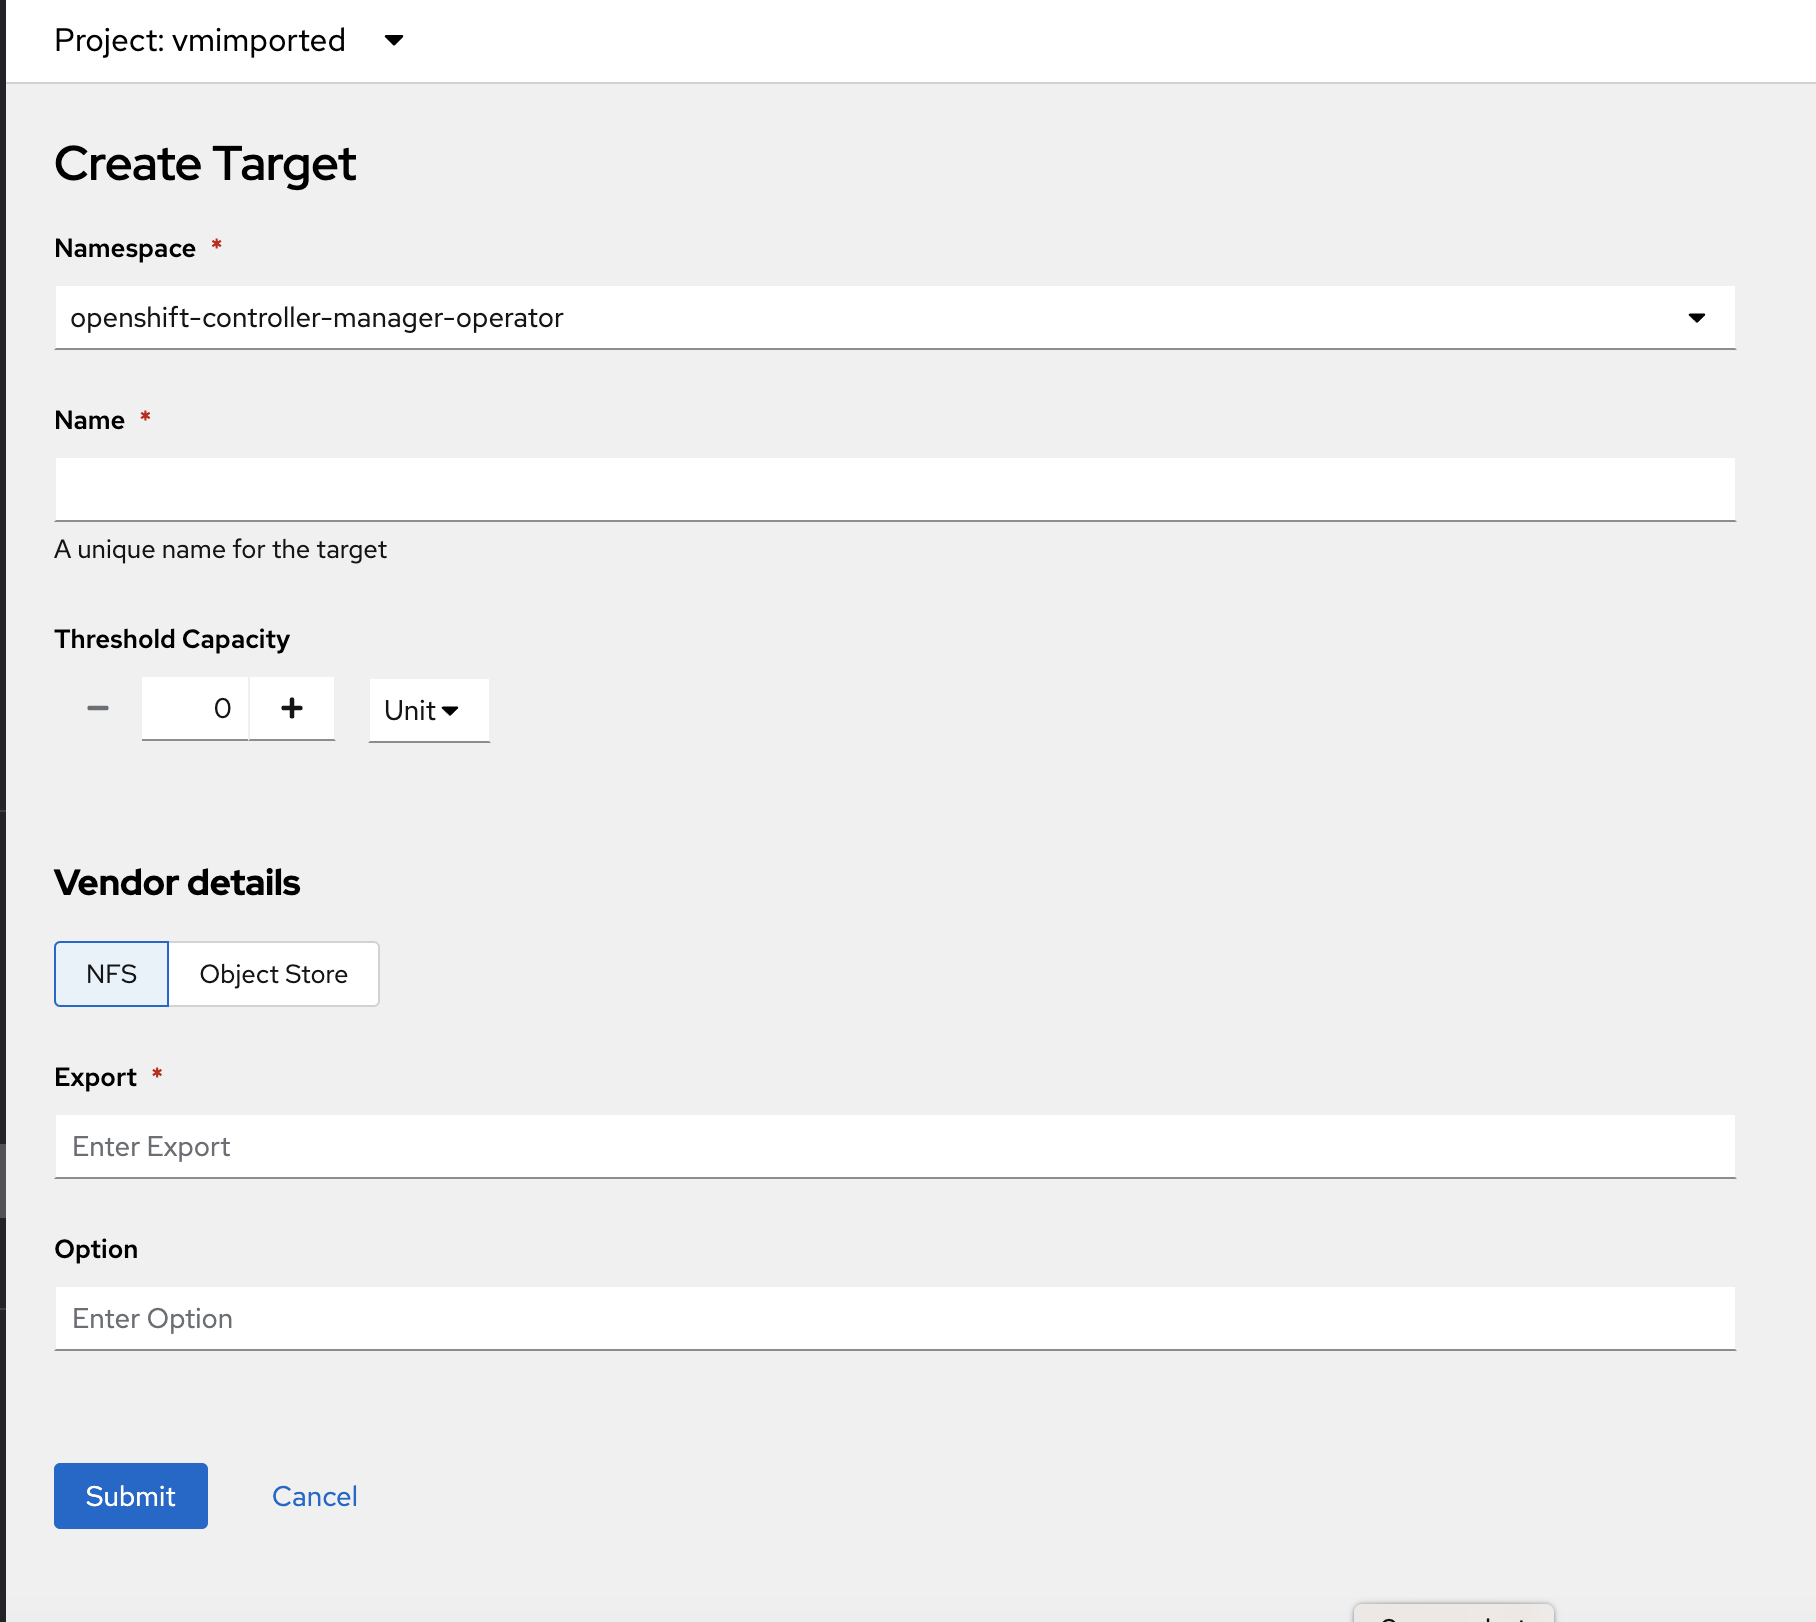Click the Enter Export input field

click(895, 1146)
